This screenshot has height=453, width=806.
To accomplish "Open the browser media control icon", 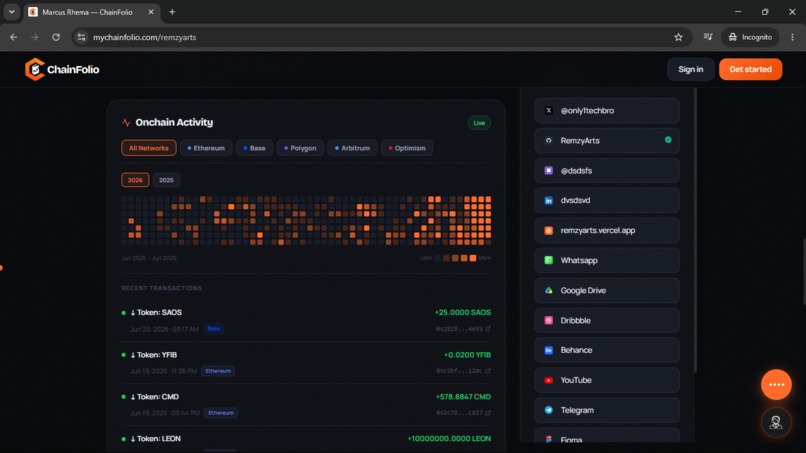I will [708, 37].
